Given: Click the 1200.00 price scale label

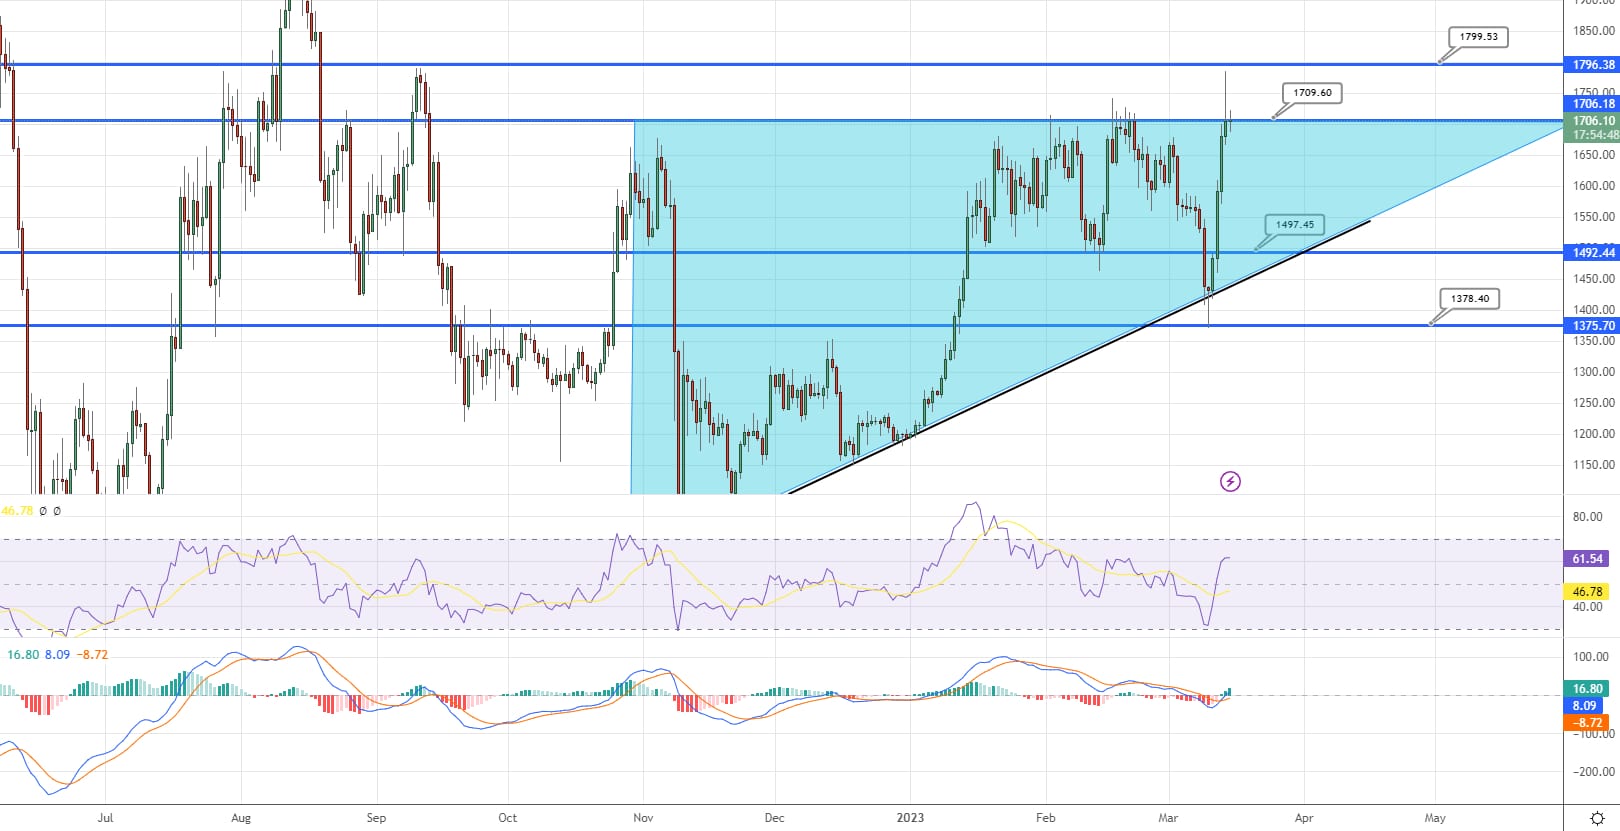Looking at the screenshot, I should pos(1594,434).
